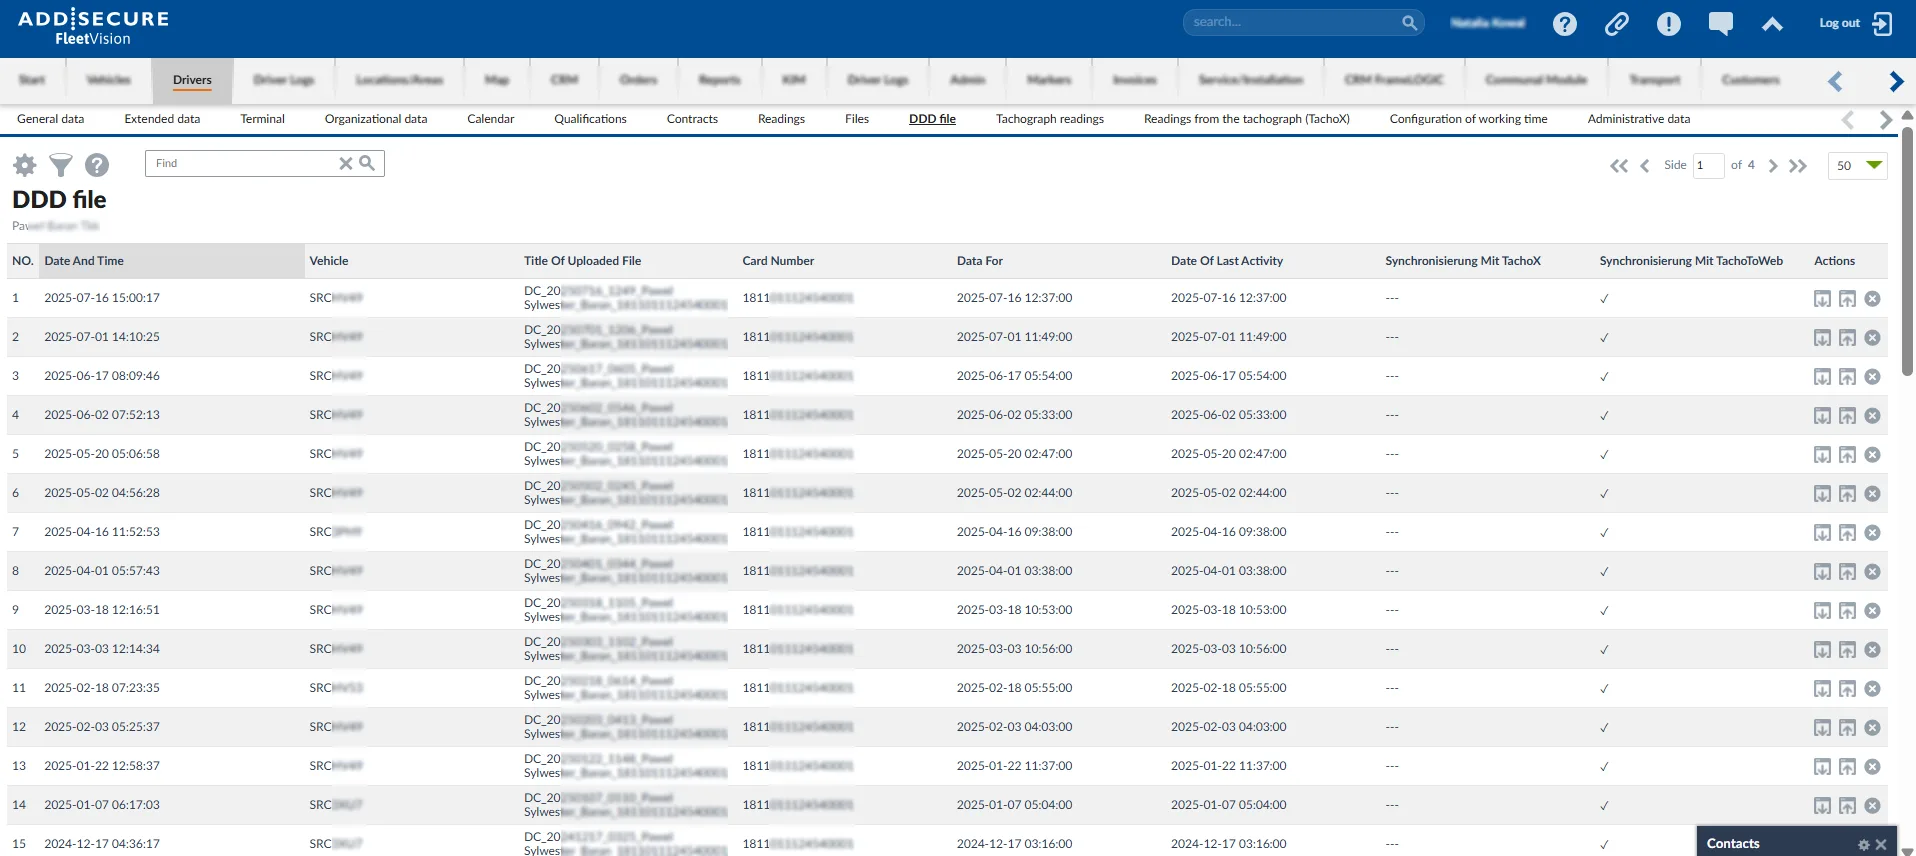
Task: Go to first page with double-left arrows
Action: click(1619, 166)
